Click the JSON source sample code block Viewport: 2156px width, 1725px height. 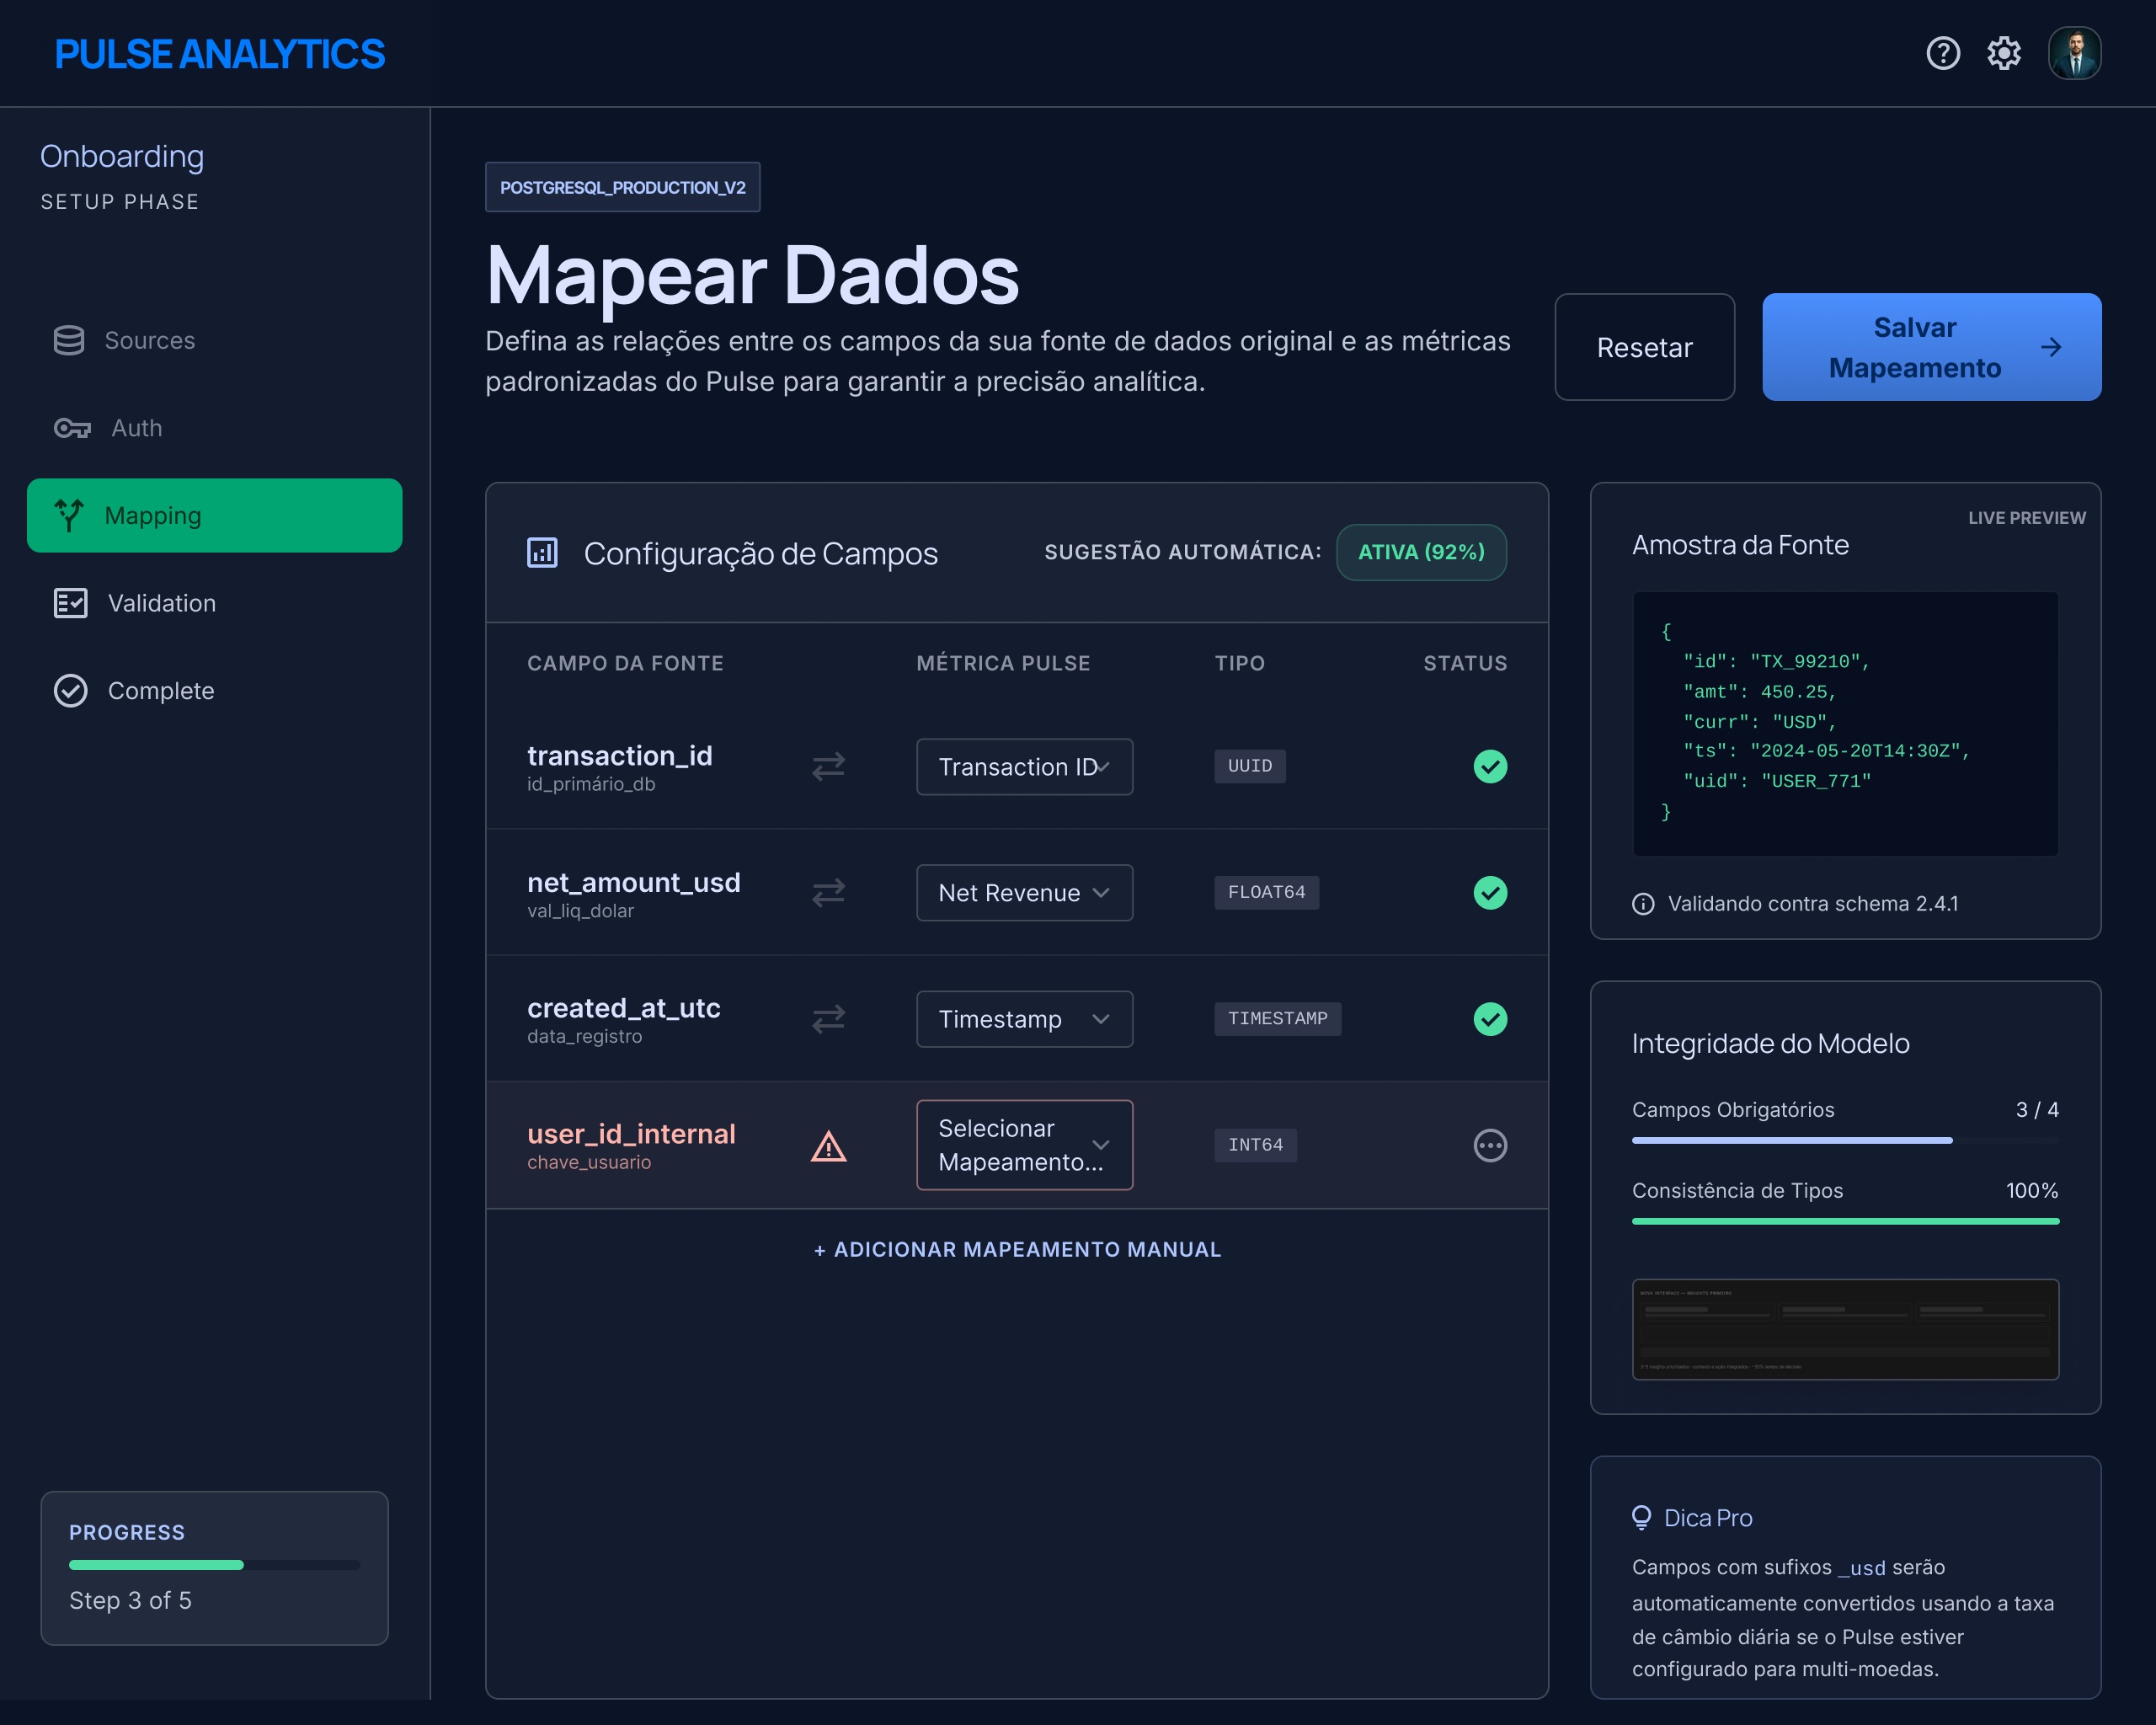click(1845, 723)
